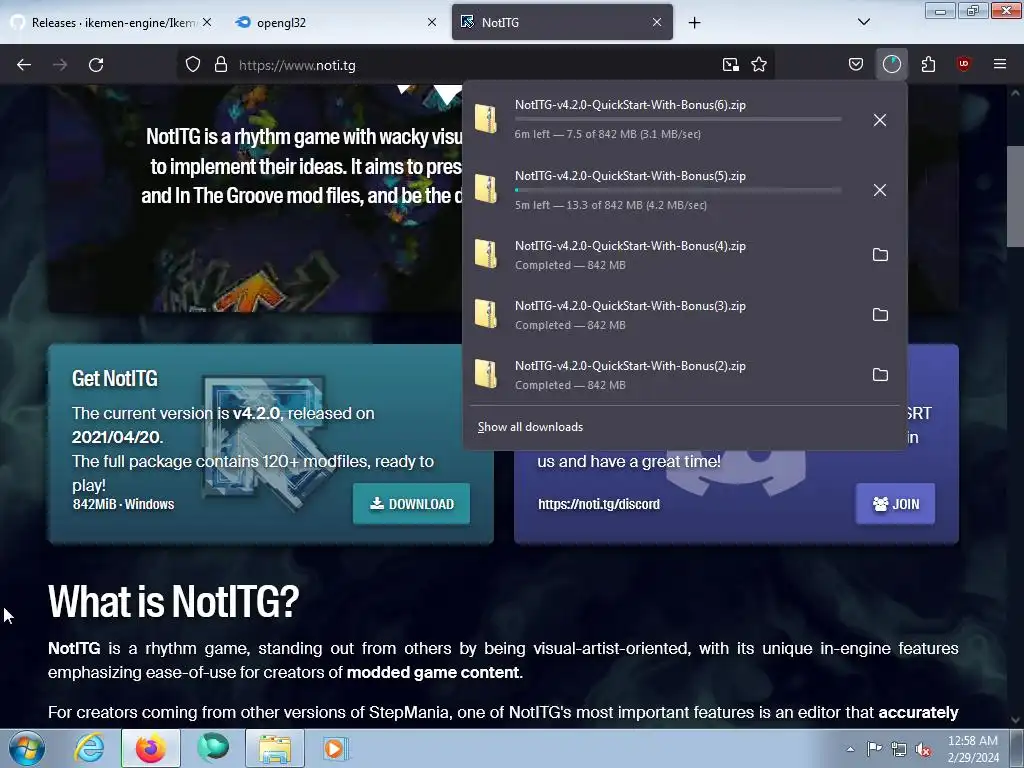Open a new browser tab
This screenshot has height=768, width=1024.
(x=694, y=22)
